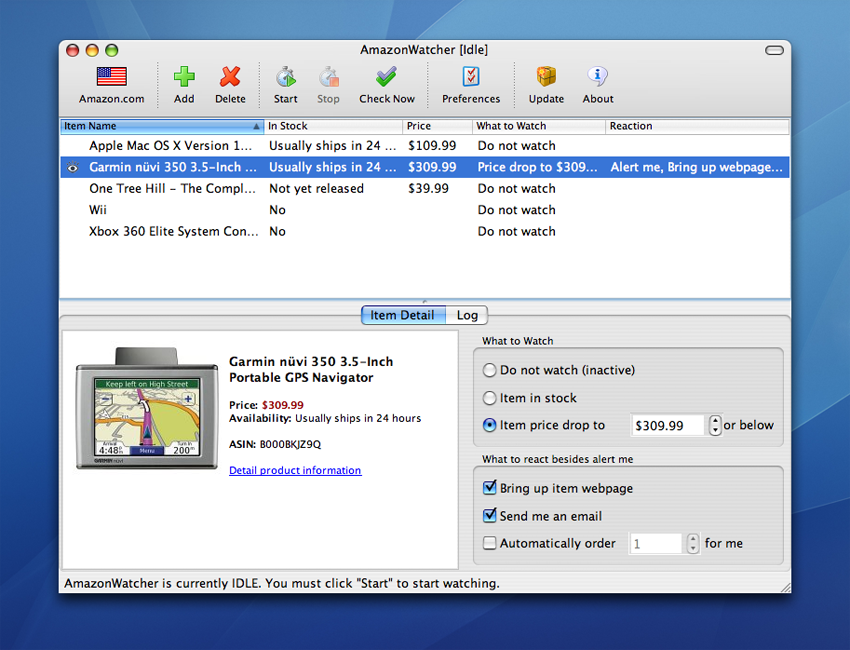
Task: Select the Item Detail tab
Action: 403,315
